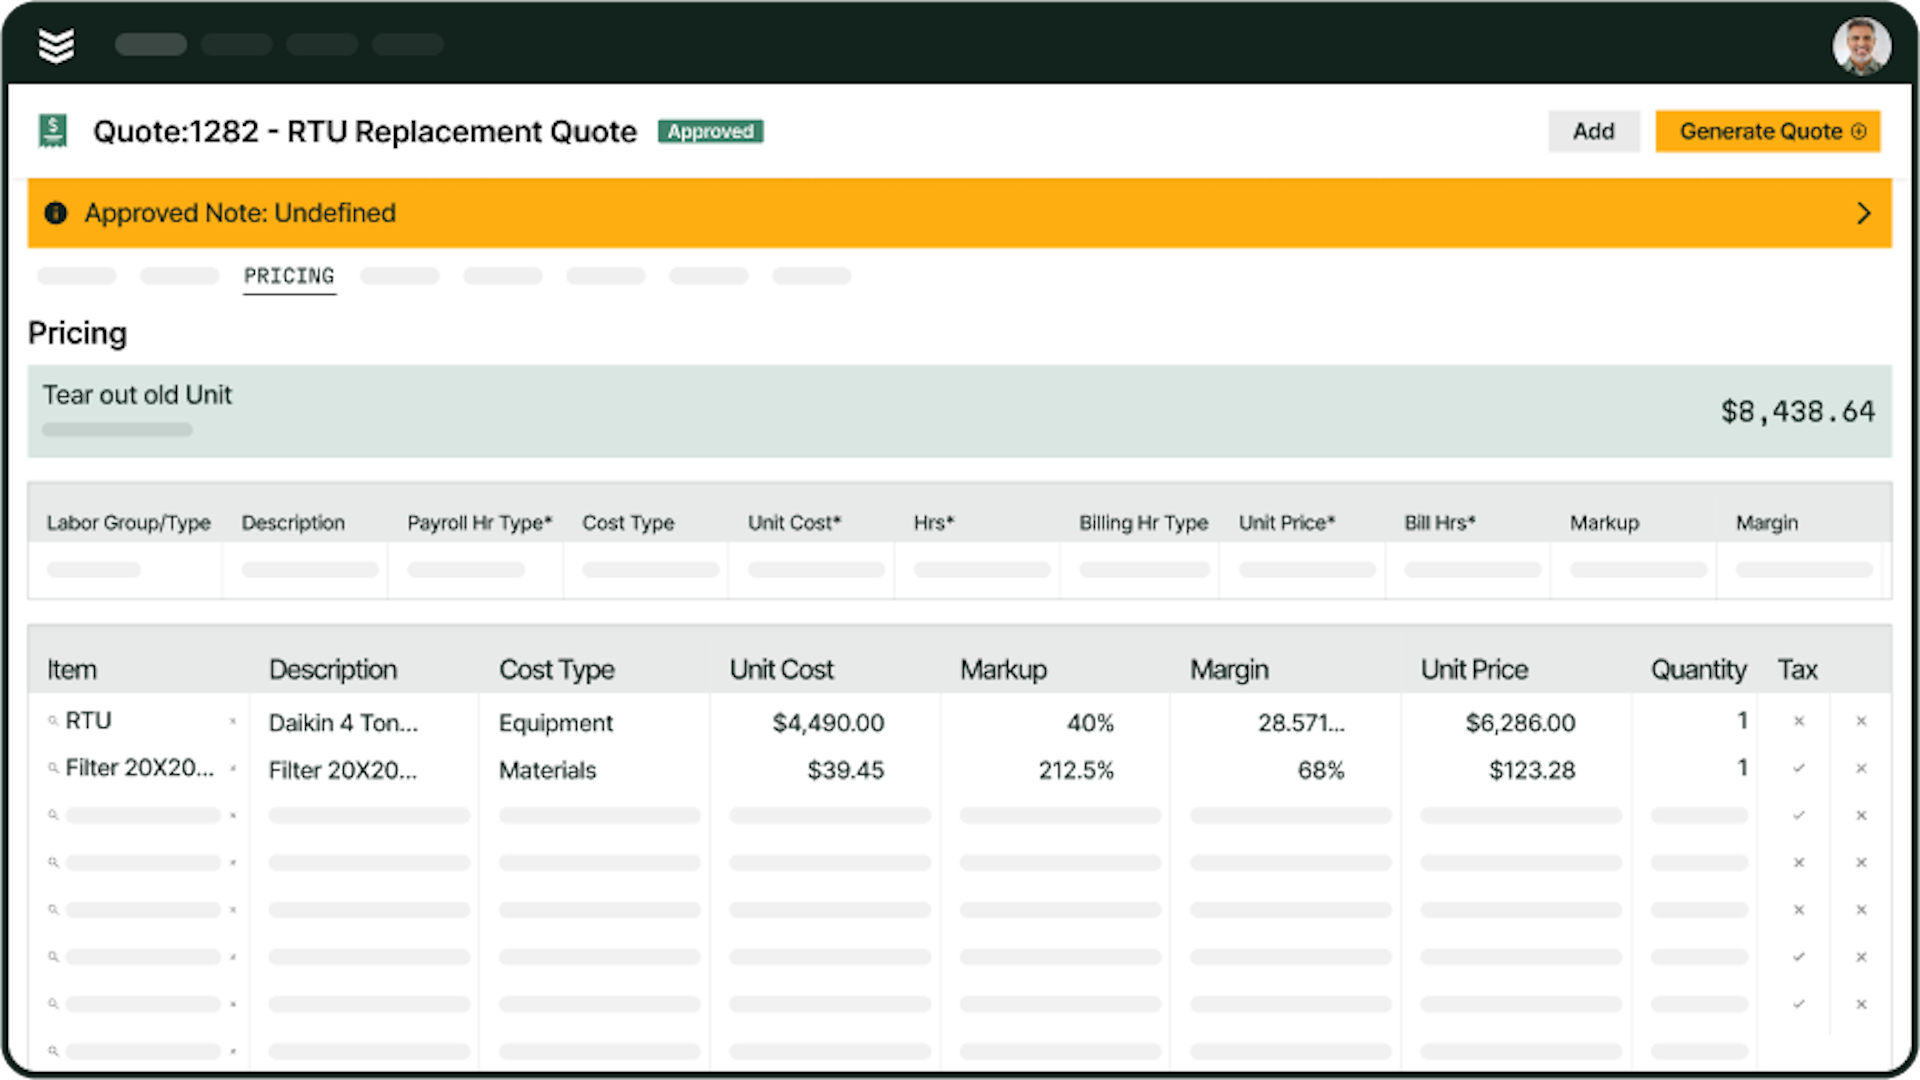
Task: Click the user avatar icon top right
Action: (1859, 44)
